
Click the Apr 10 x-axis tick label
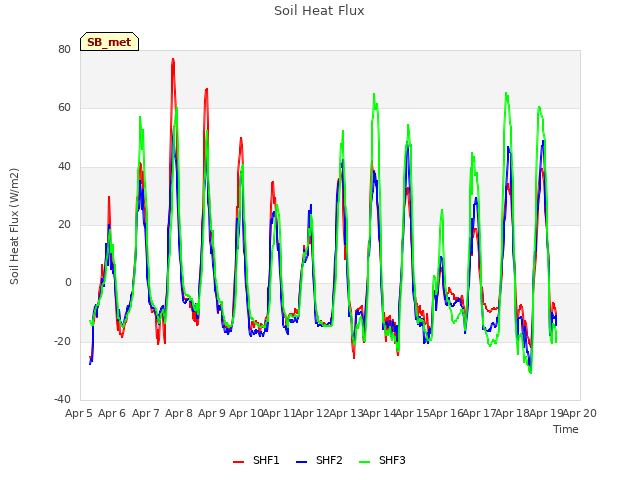click(246, 413)
